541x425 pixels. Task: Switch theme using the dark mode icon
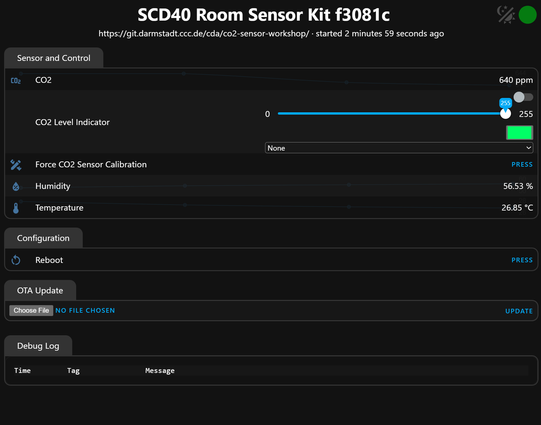(x=506, y=15)
